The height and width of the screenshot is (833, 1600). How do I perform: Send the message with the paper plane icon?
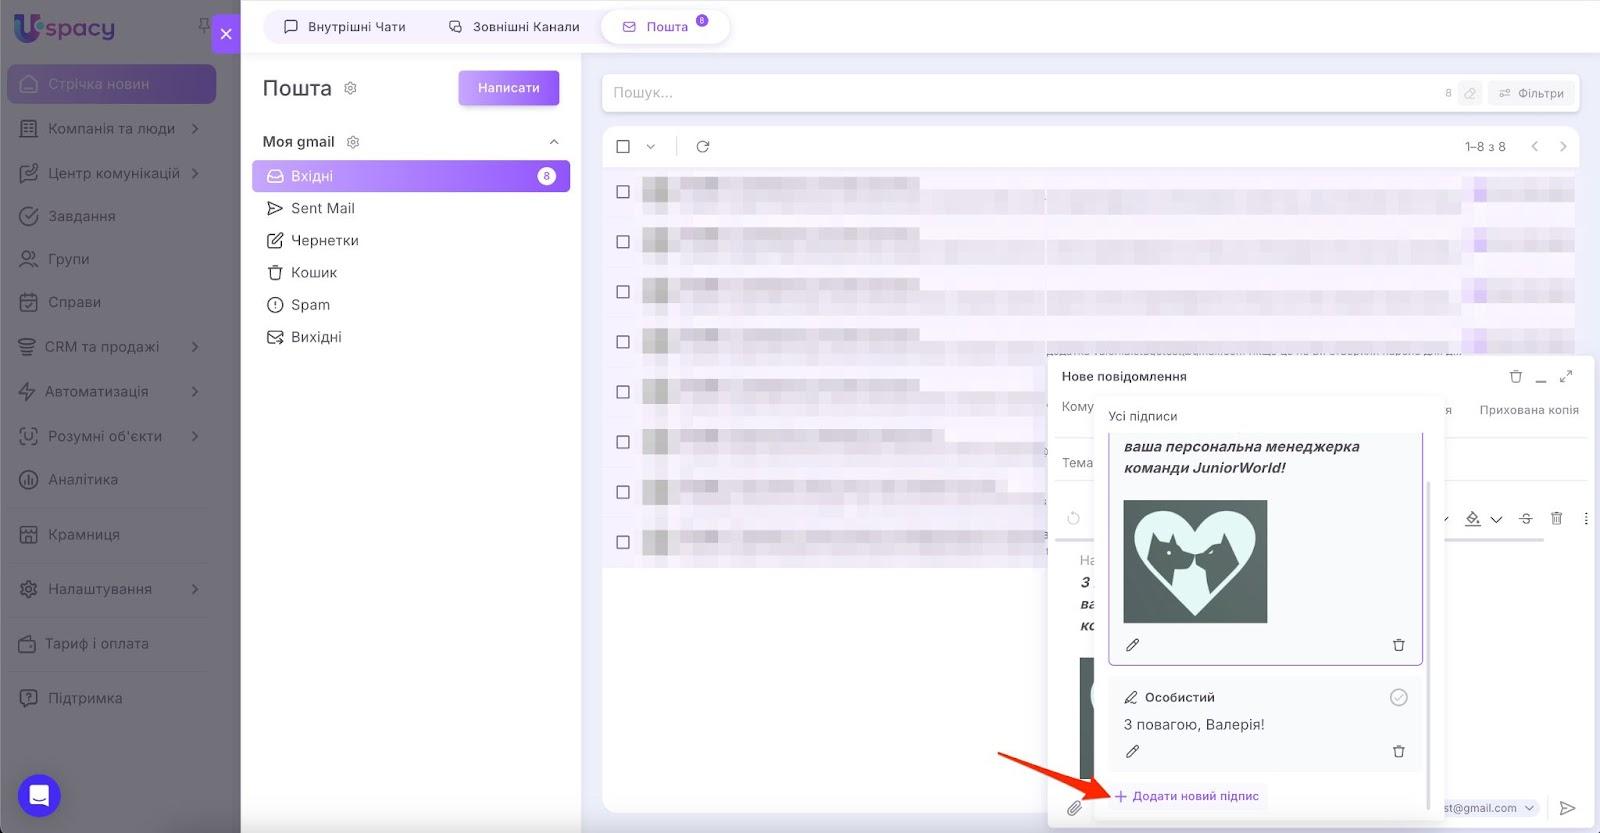pos(1568,808)
